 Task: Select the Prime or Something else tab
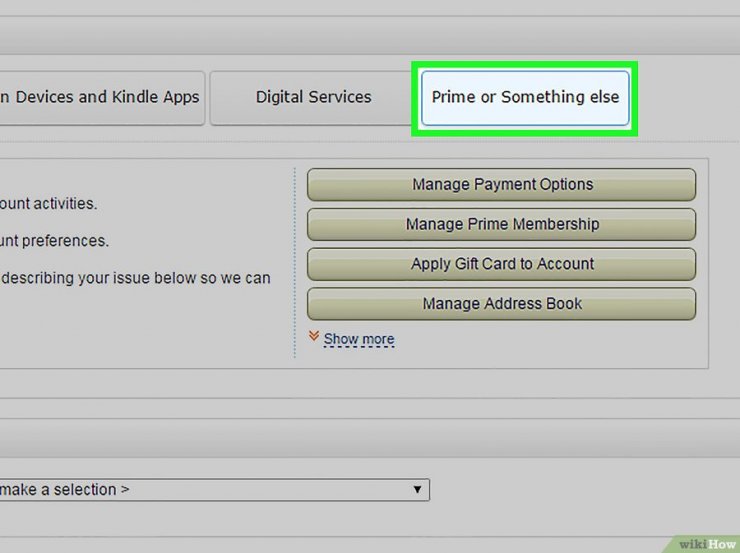point(525,98)
